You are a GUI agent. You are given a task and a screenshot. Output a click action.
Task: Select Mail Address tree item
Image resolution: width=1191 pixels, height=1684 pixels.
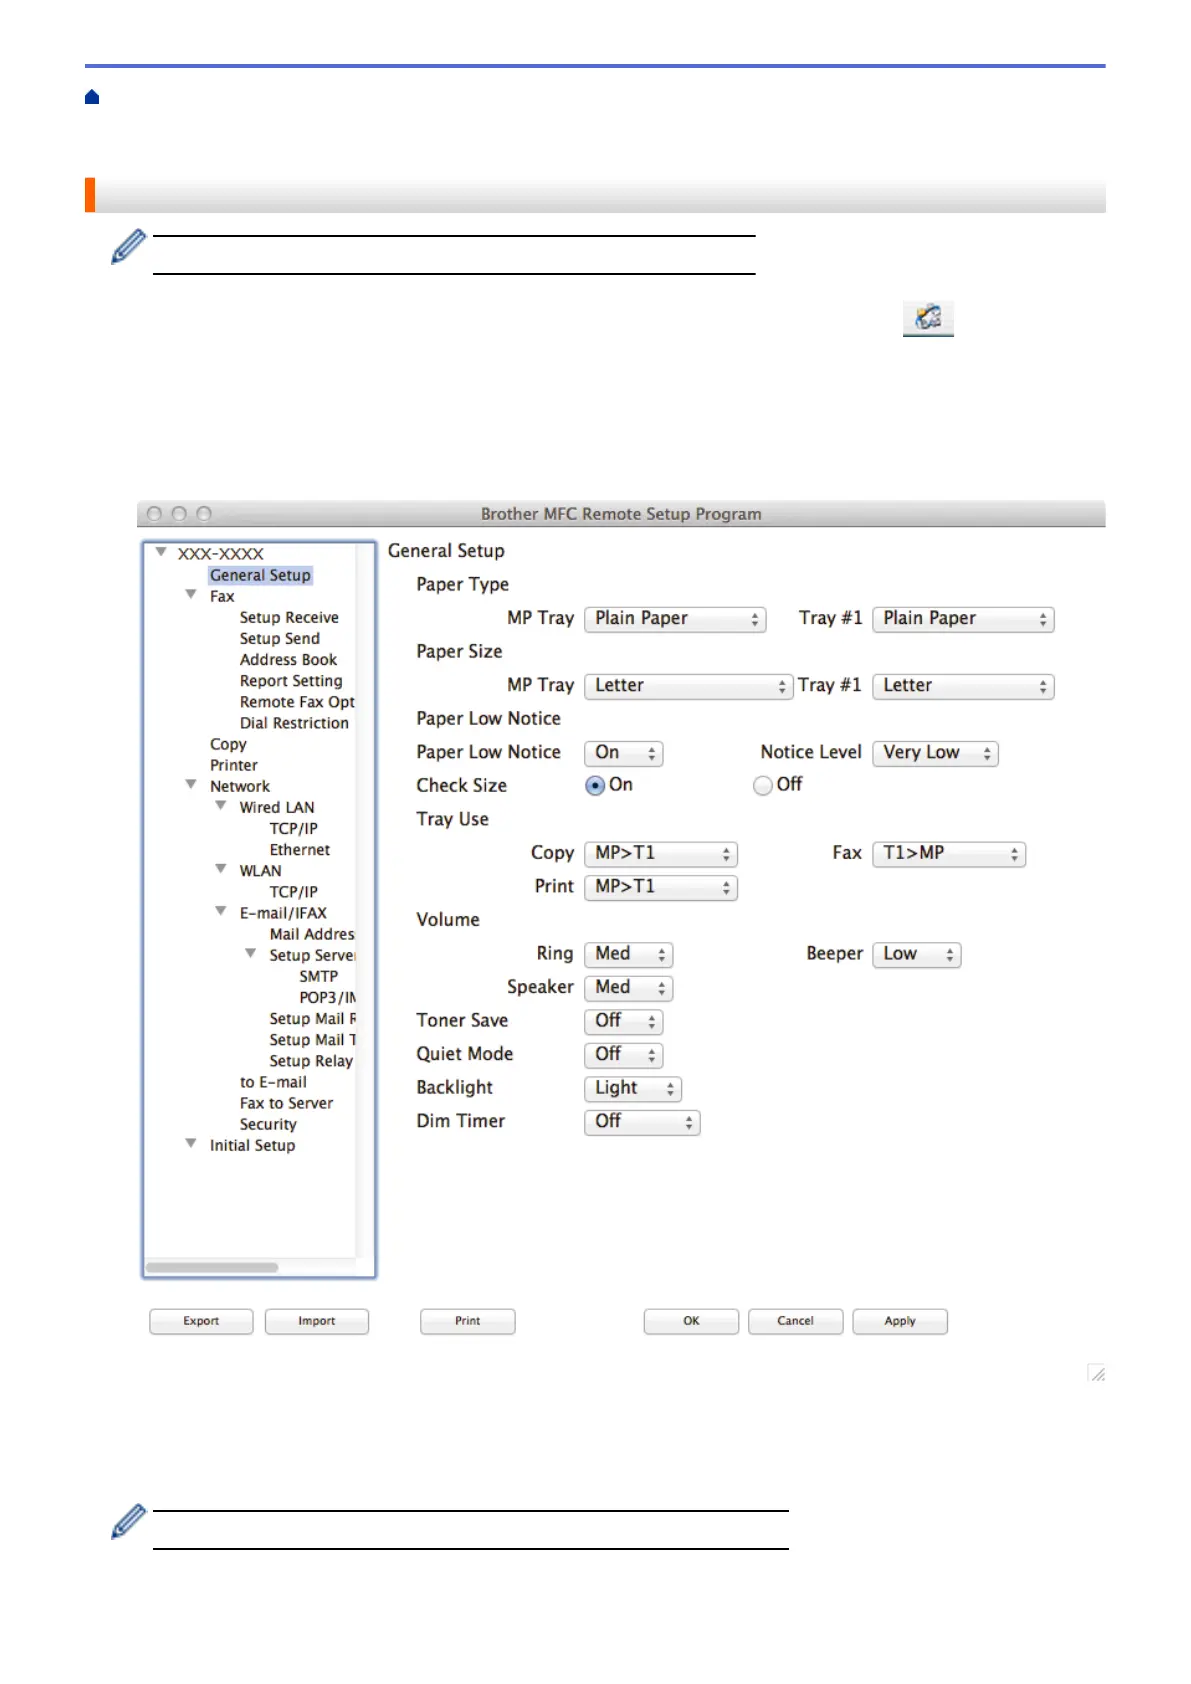(x=312, y=934)
